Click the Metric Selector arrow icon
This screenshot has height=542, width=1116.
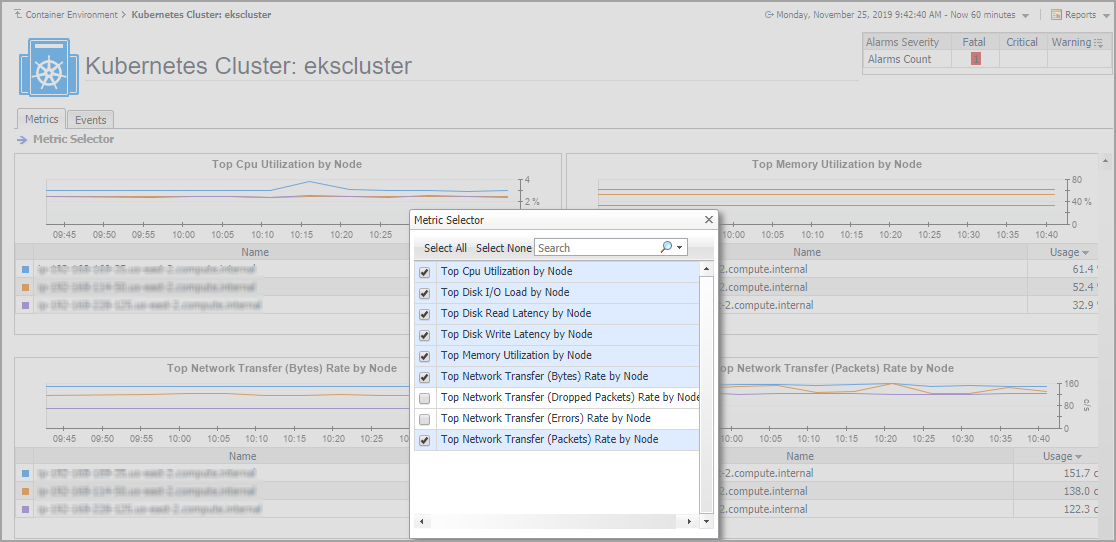[x=23, y=140]
